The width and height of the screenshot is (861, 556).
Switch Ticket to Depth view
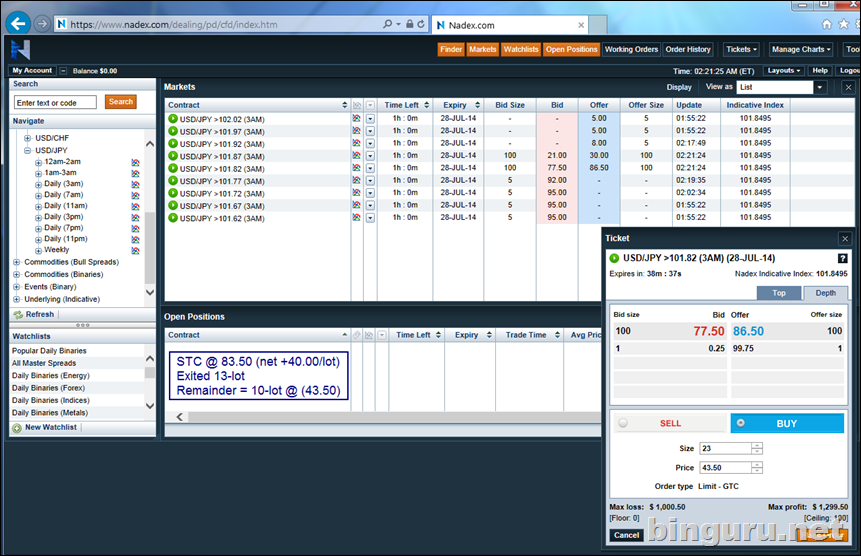click(825, 293)
